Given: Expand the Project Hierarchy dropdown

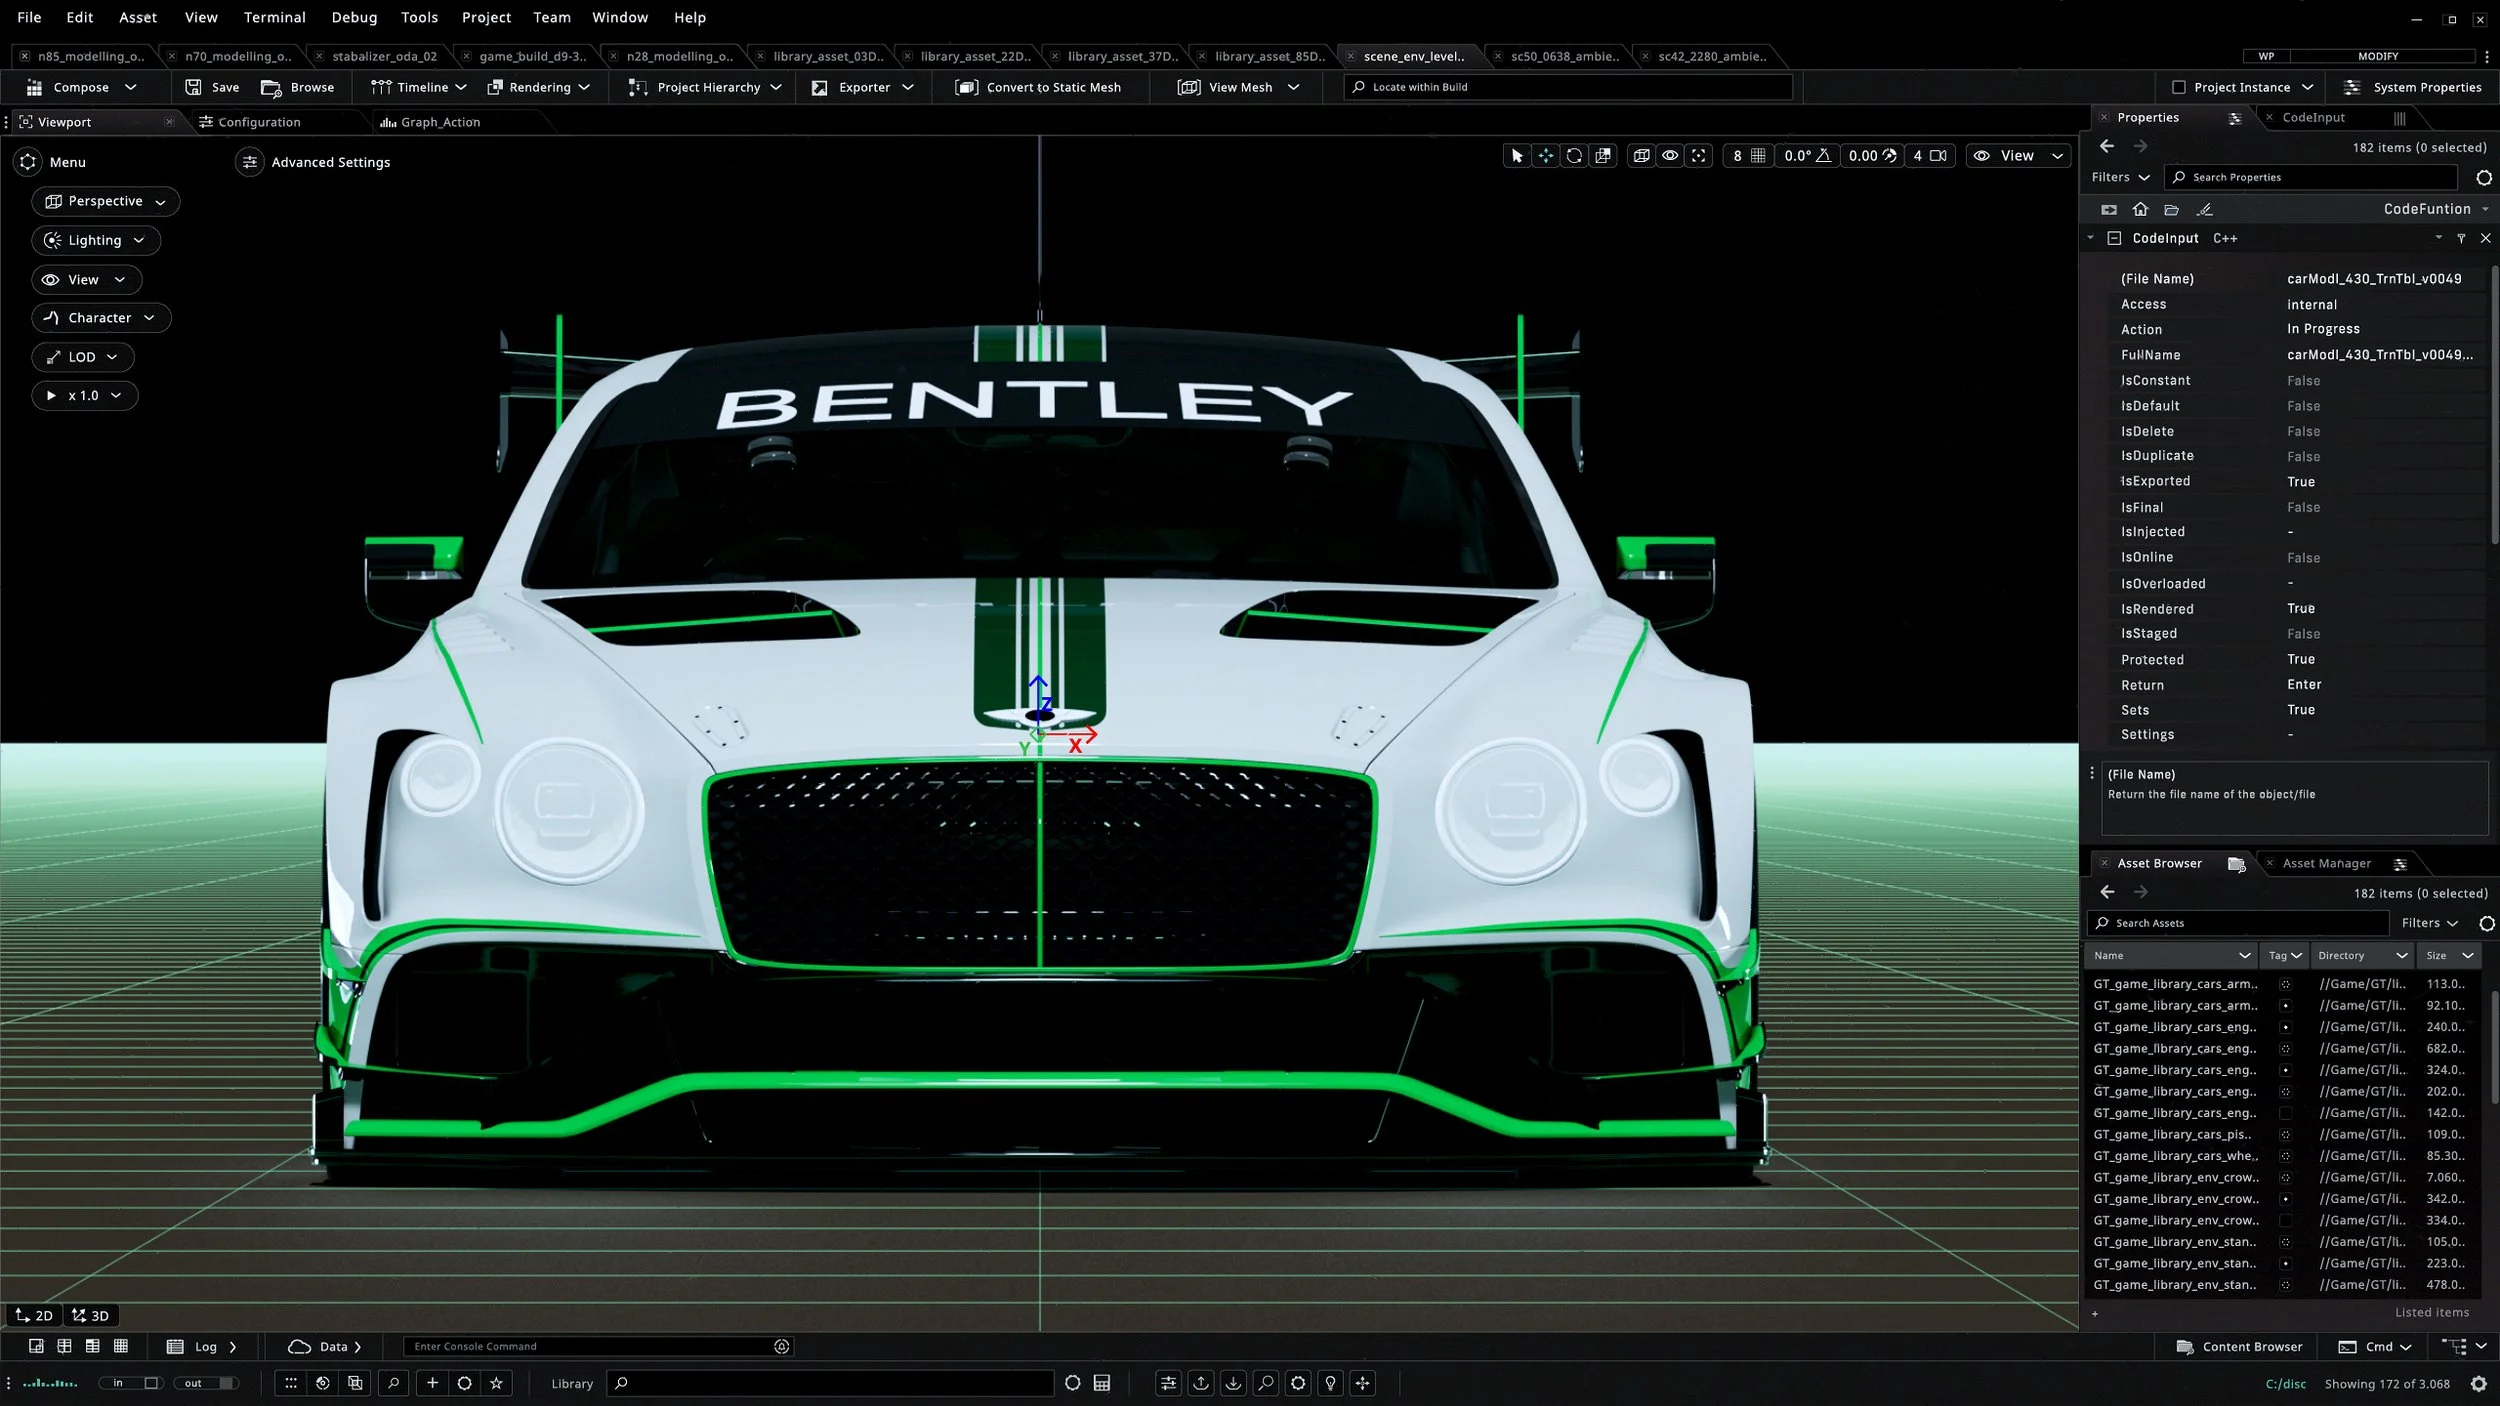Looking at the screenshot, I should click(705, 87).
